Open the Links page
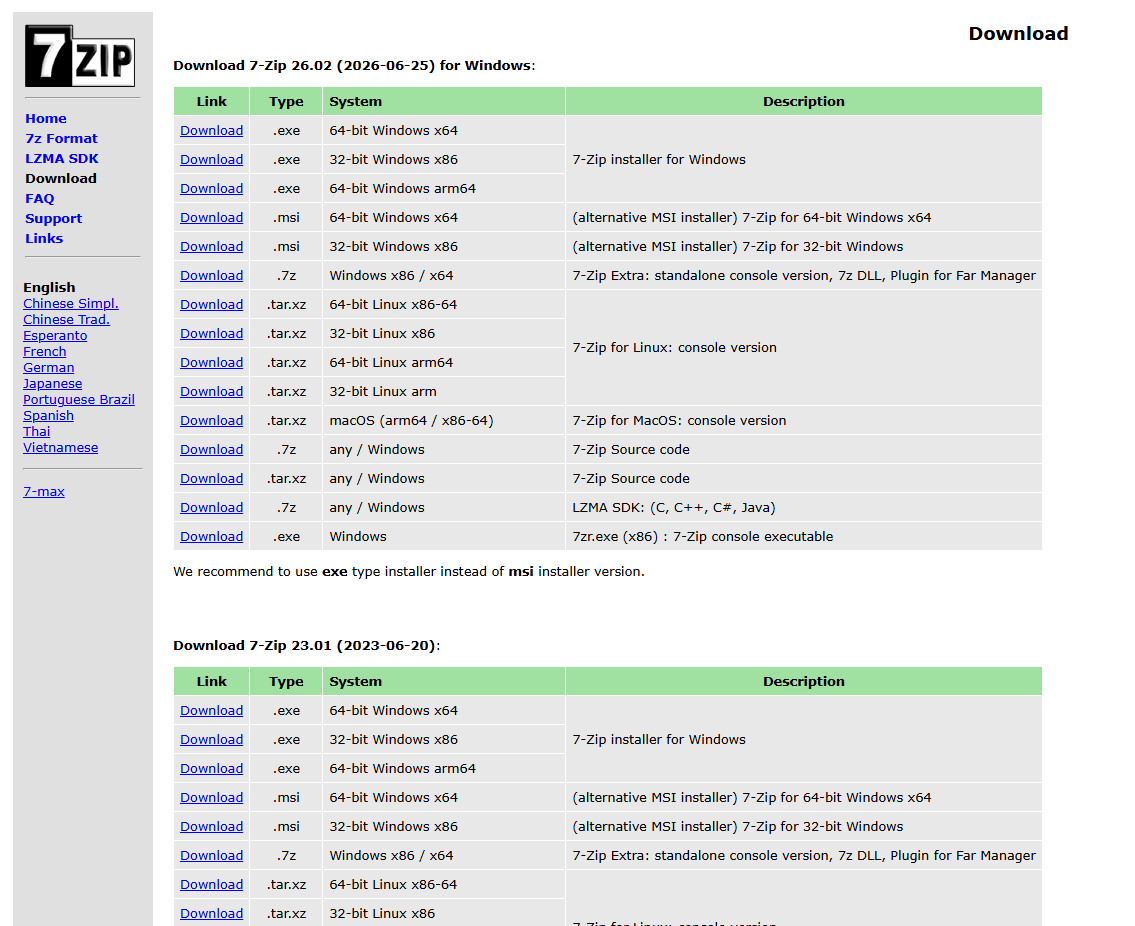 pos(44,237)
